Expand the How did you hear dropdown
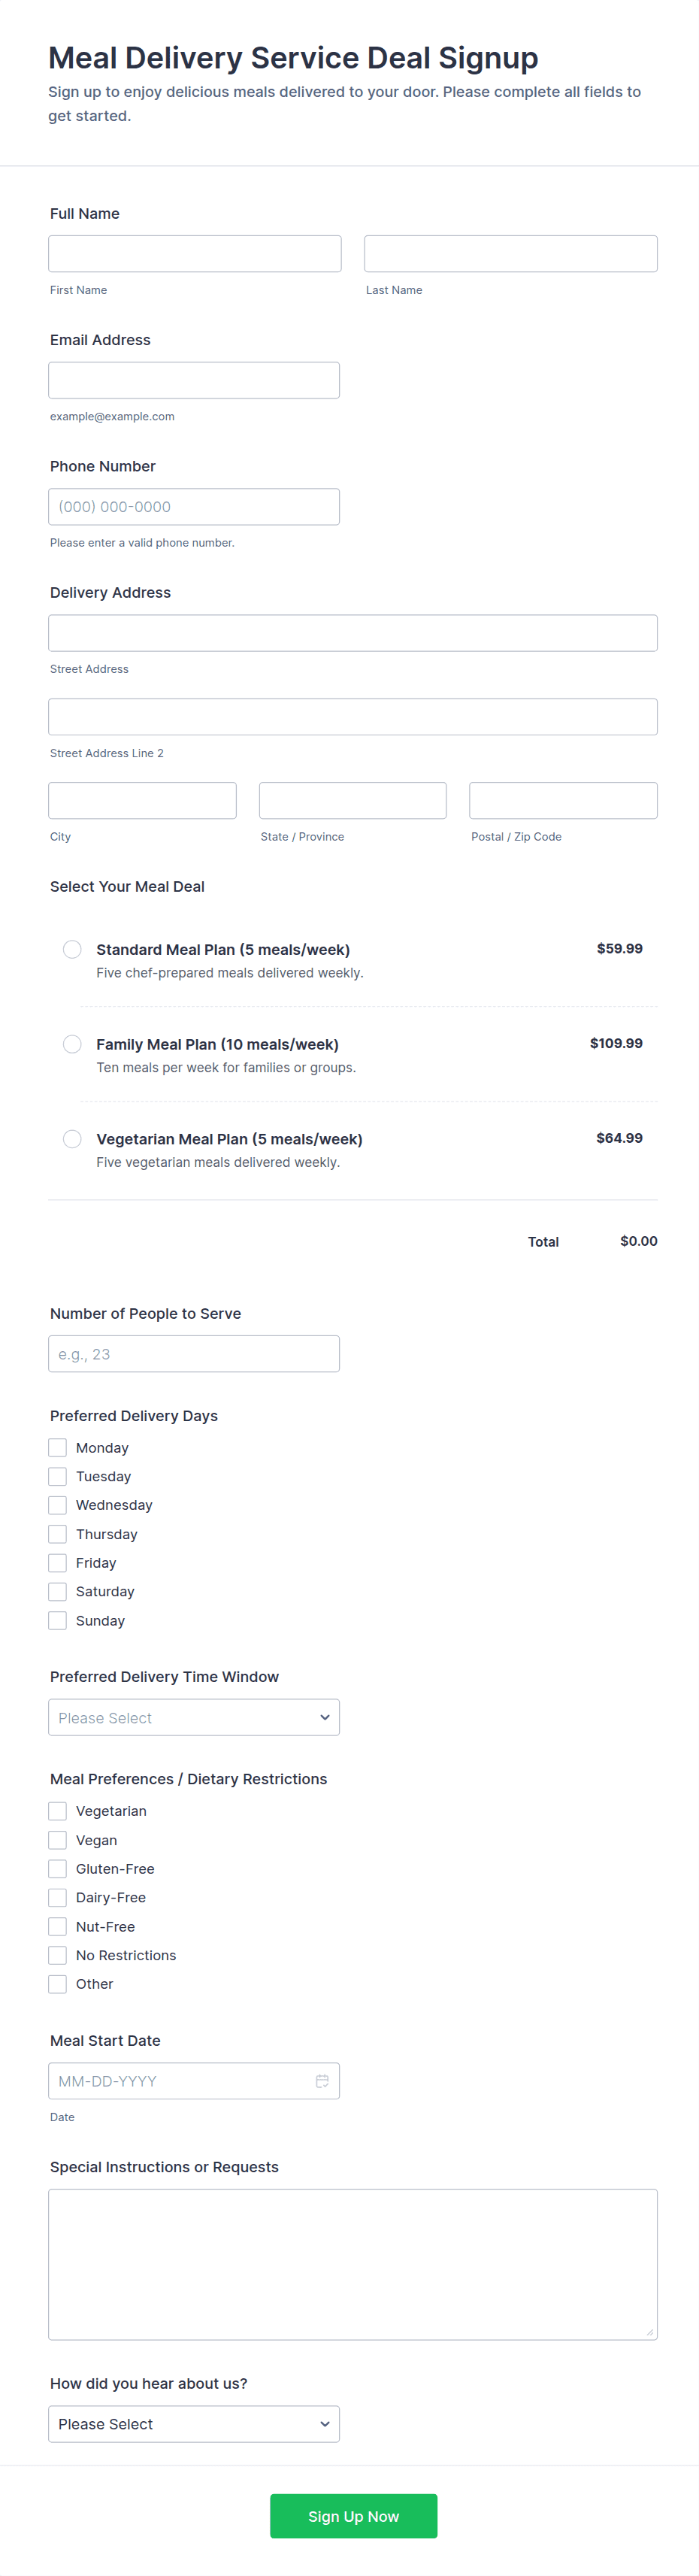 click(x=194, y=2424)
